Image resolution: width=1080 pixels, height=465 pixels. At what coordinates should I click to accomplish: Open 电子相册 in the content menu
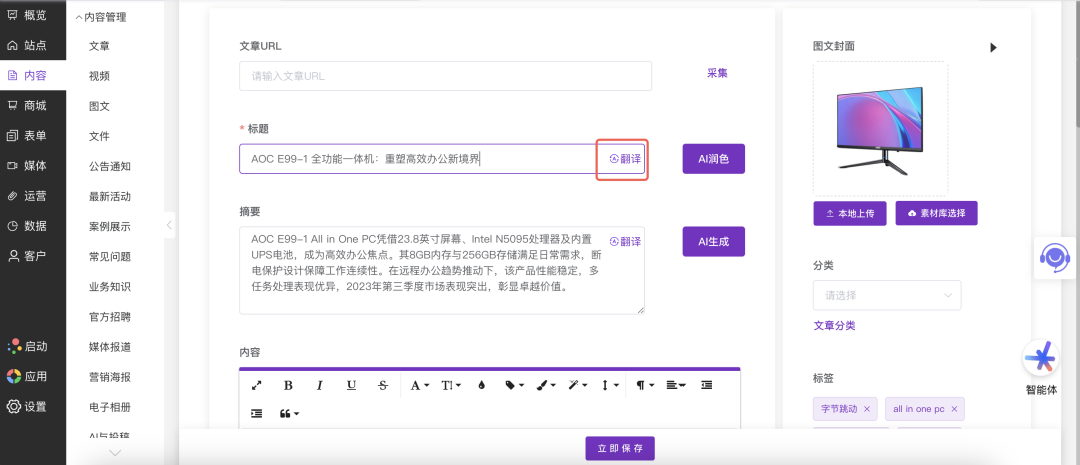click(x=110, y=407)
